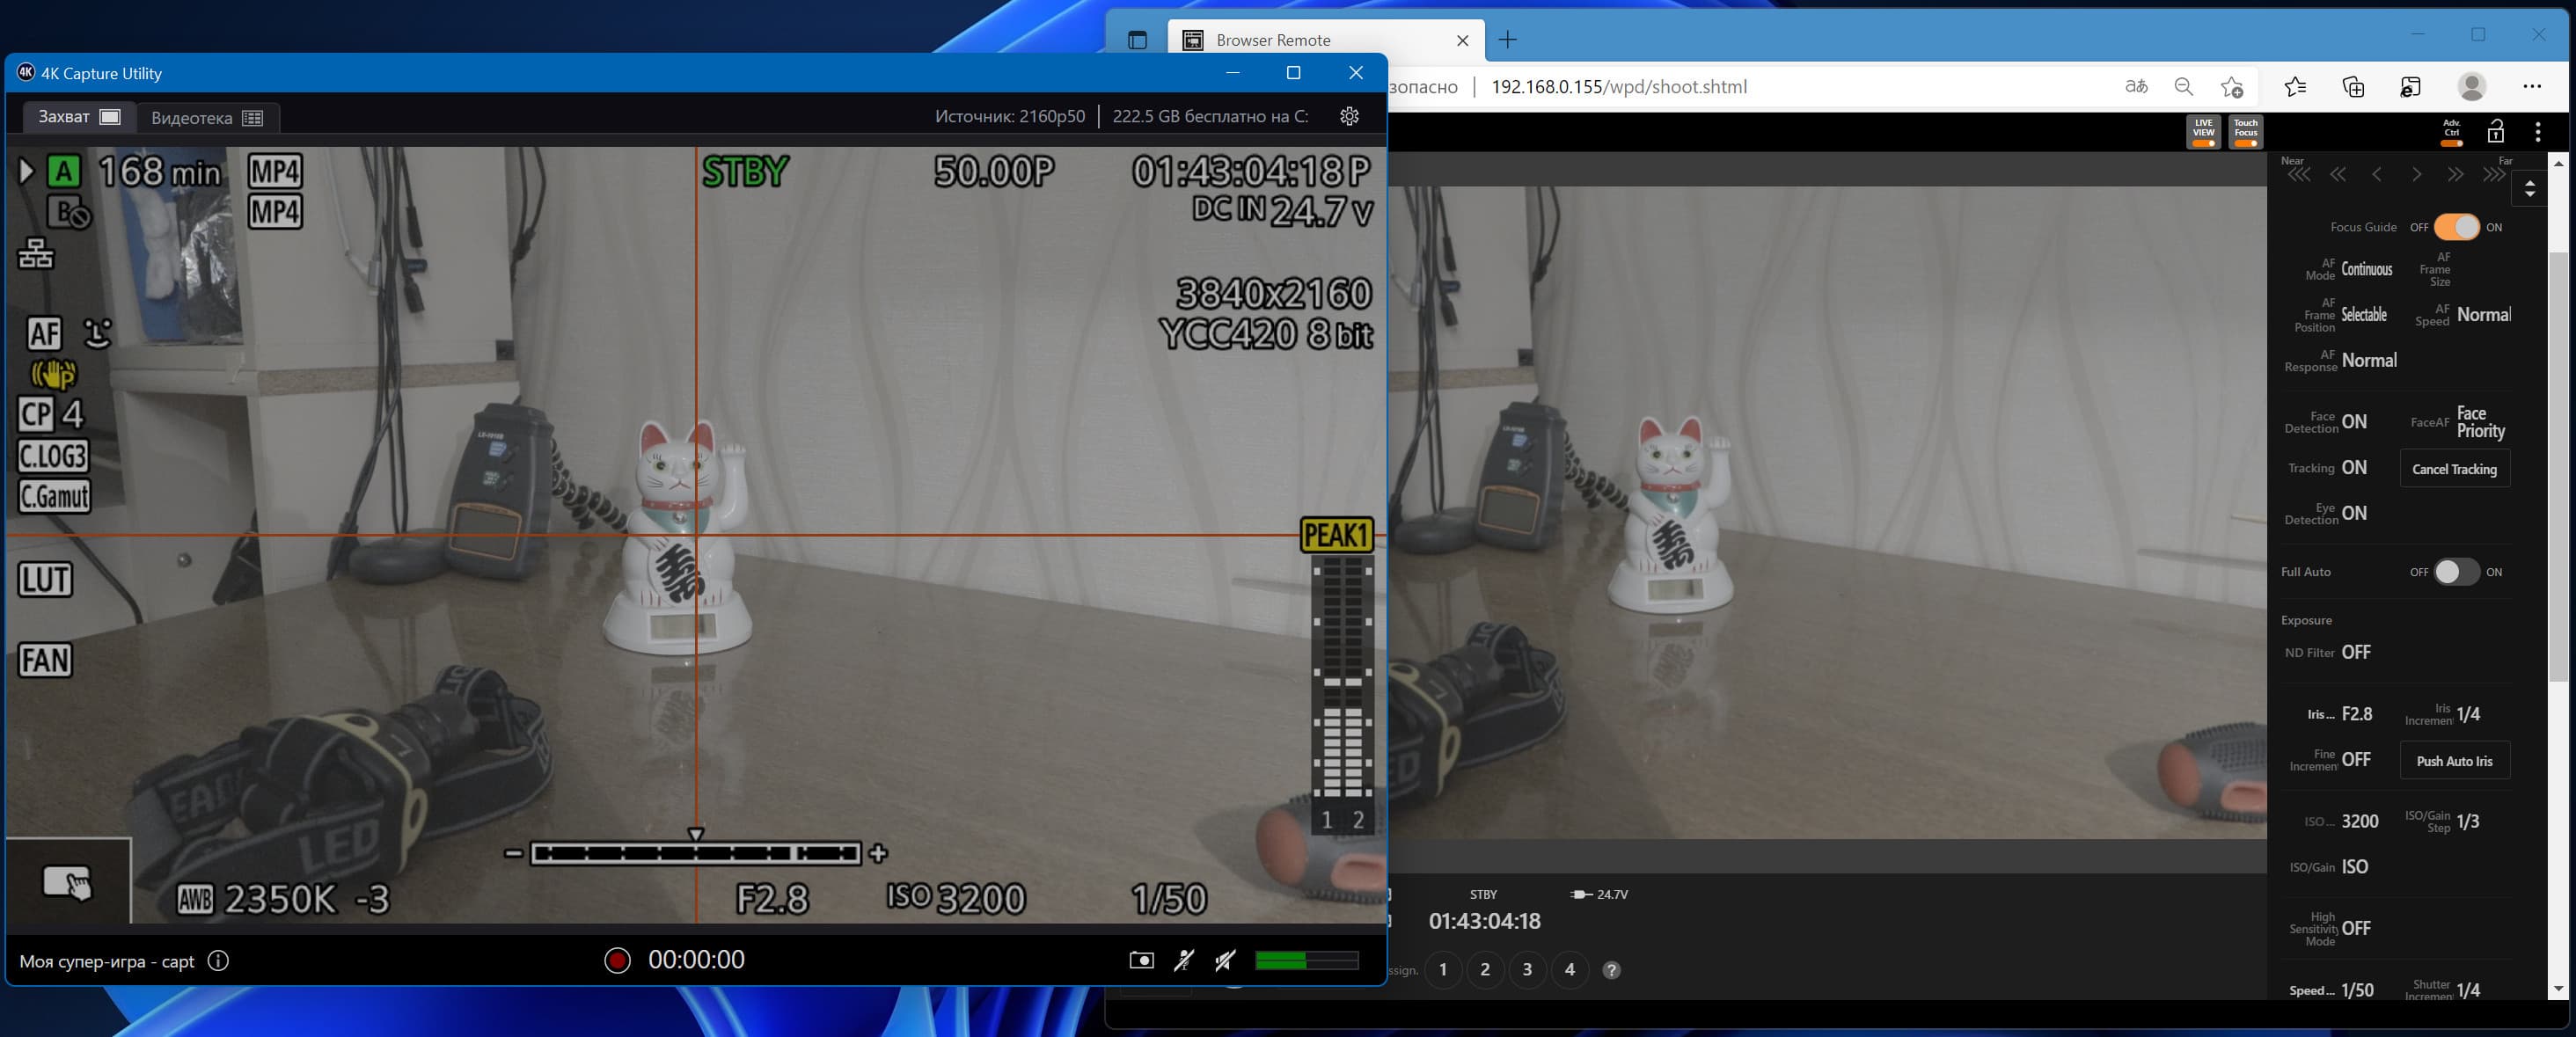This screenshot has height=1037, width=2576.
Task: Open the AF Mode Continuous selector
Action: pos(2366,269)
